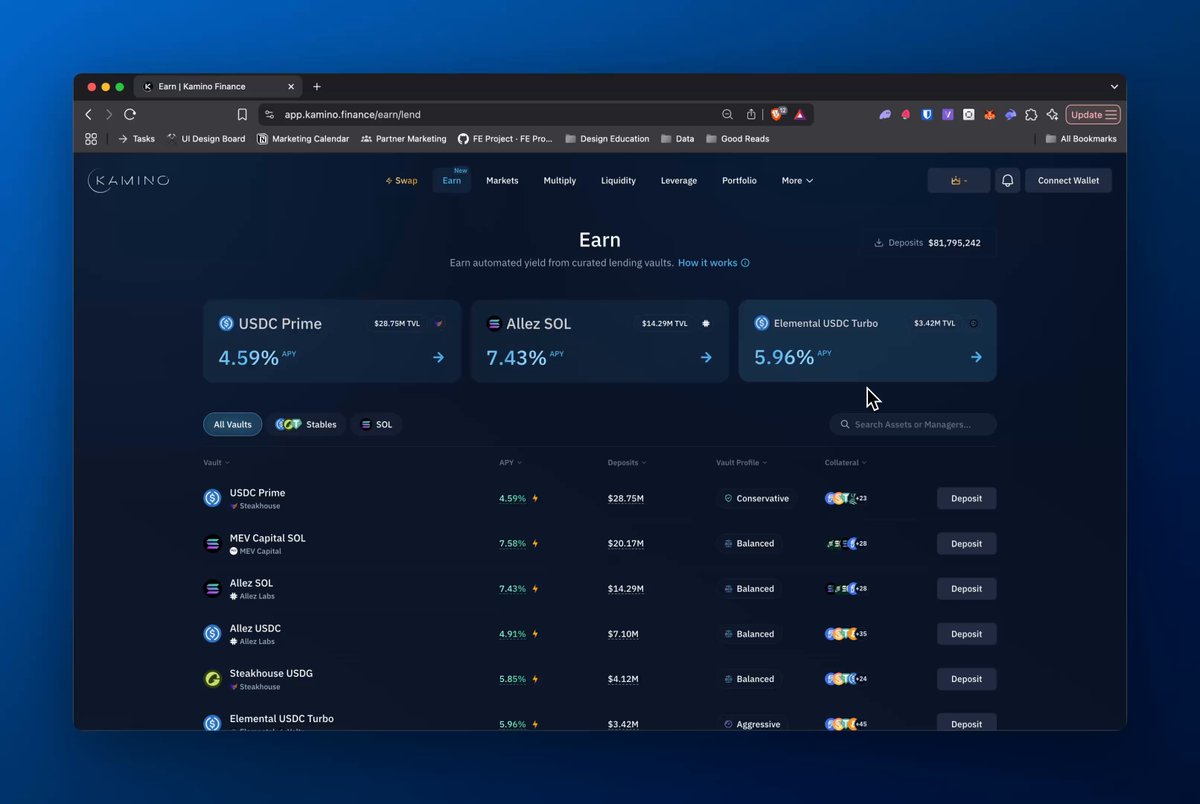Viewport: 1200px width, 804px height.
Task: Open the All Bookmarks folder
Action: 1081,139
